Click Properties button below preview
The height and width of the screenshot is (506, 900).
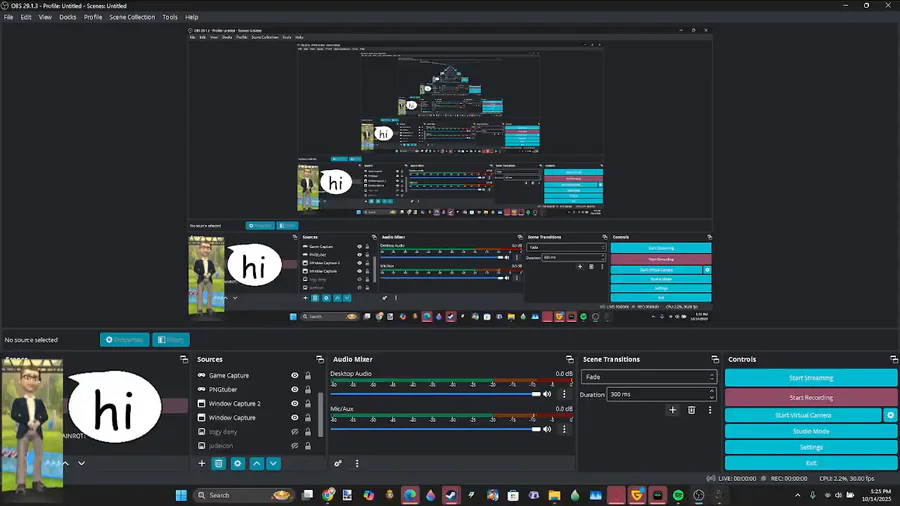point(125,340)
